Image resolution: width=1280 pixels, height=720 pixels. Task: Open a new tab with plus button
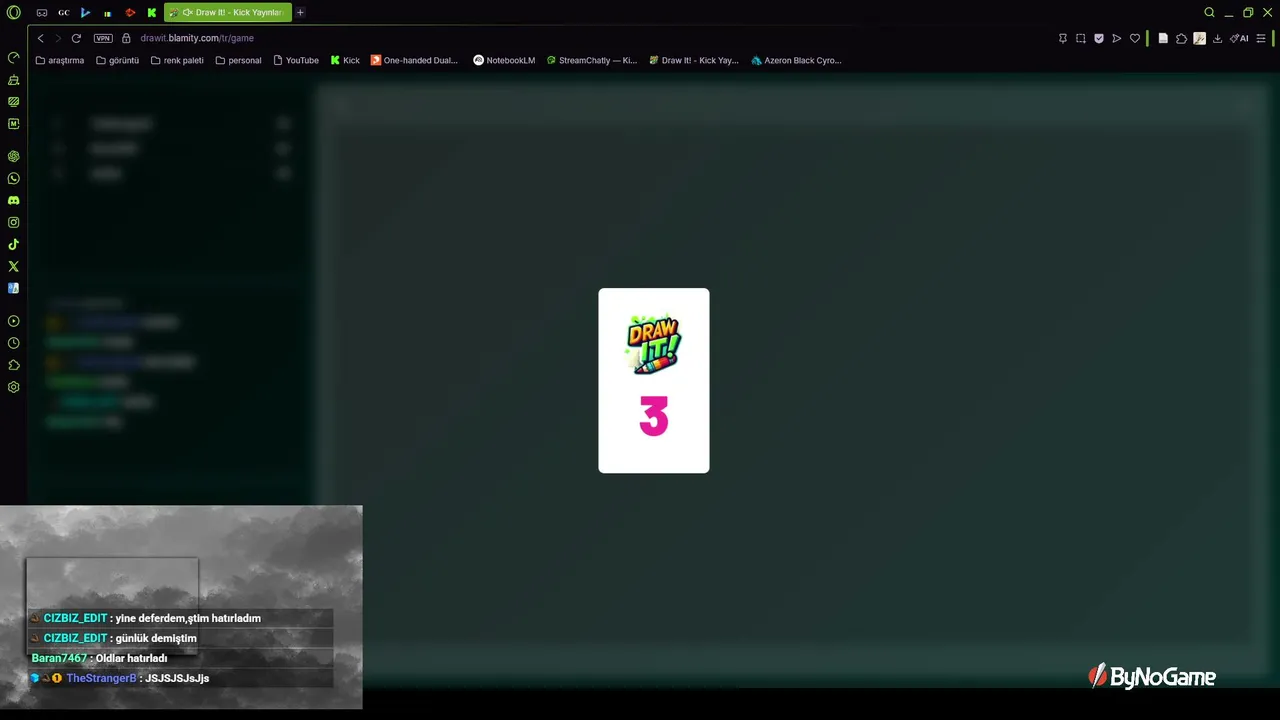[x=300, y=13]
